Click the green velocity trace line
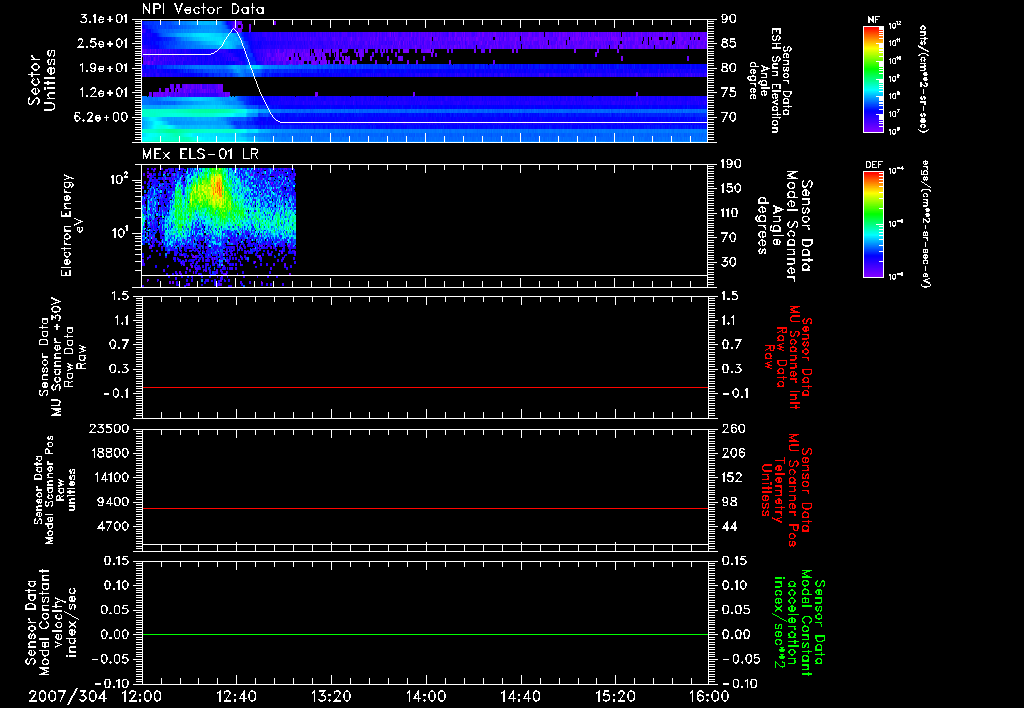Viewport: 1024px width, 708px height. (x=425, y=634)
